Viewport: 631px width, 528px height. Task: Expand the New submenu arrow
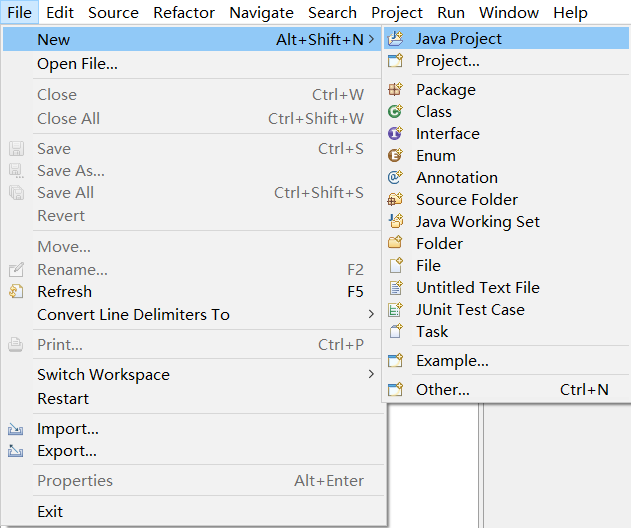371,39
